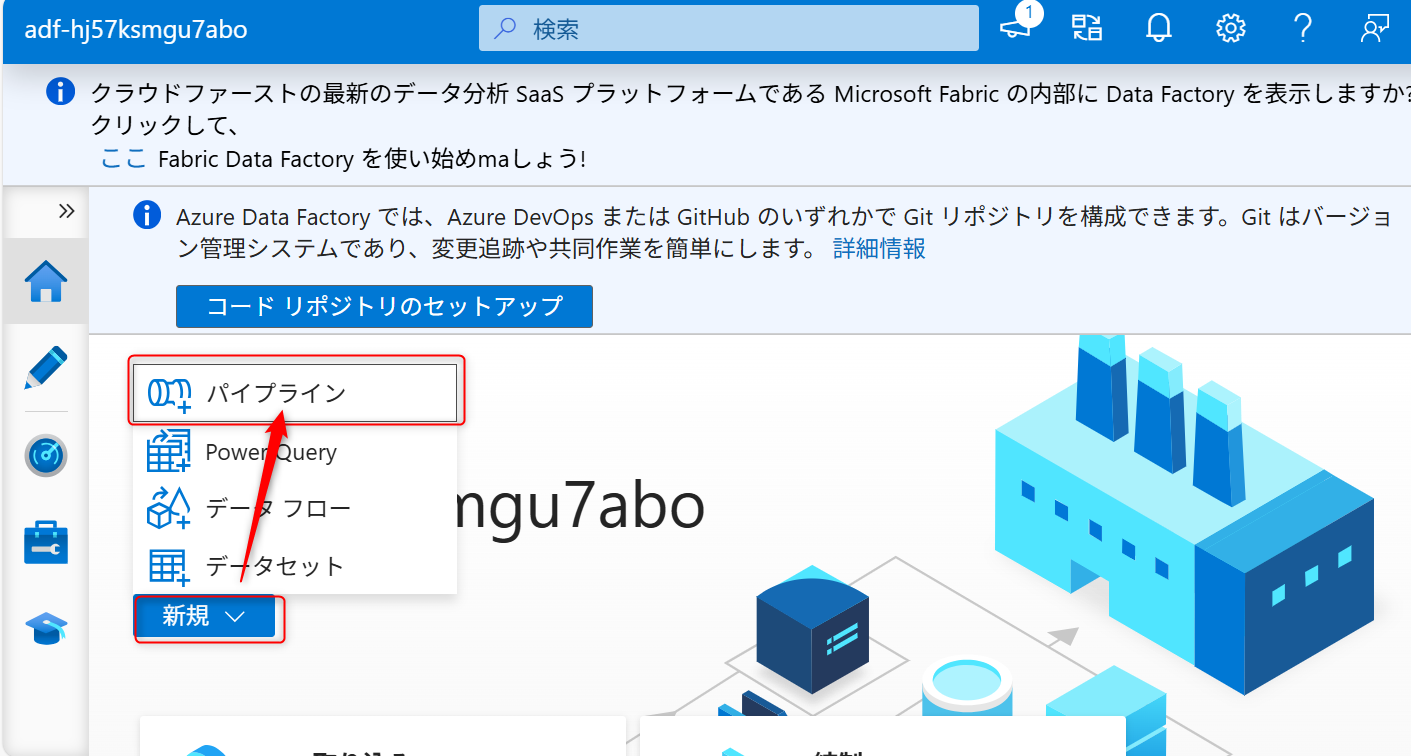The width and height of the screenshot is (1411, 756).
Task: Select パイプライン from the New menu
Action: point(276,392)
